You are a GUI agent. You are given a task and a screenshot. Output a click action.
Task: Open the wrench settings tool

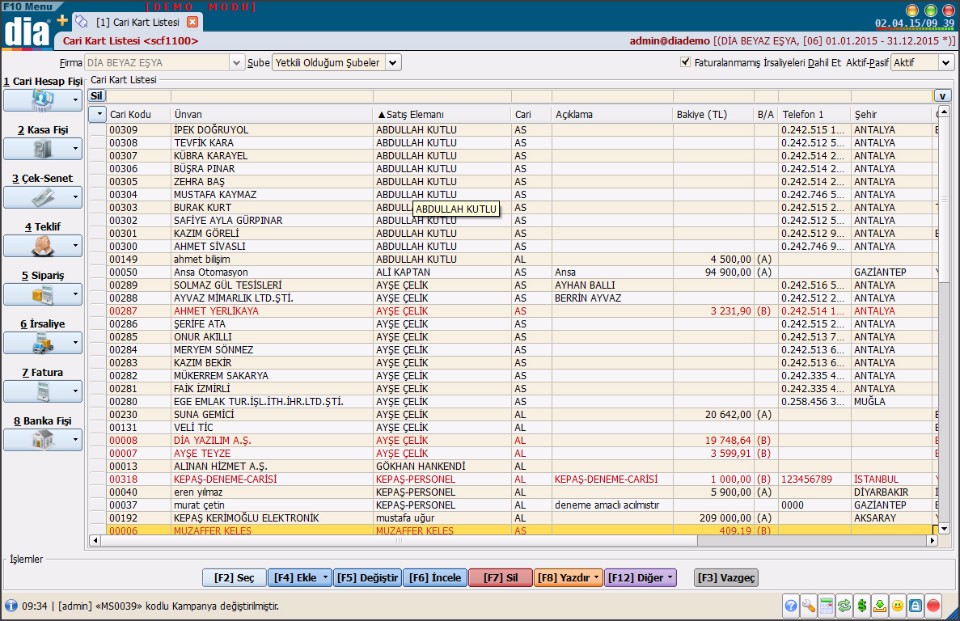point(808,606)
